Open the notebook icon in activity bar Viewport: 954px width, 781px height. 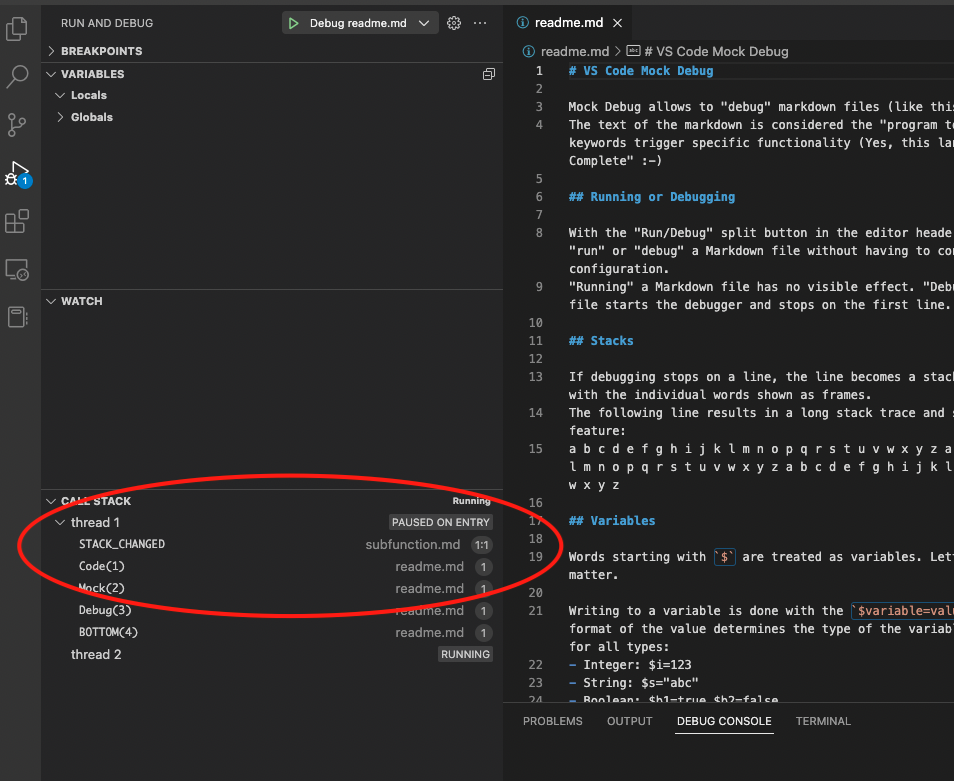(17, 317)
